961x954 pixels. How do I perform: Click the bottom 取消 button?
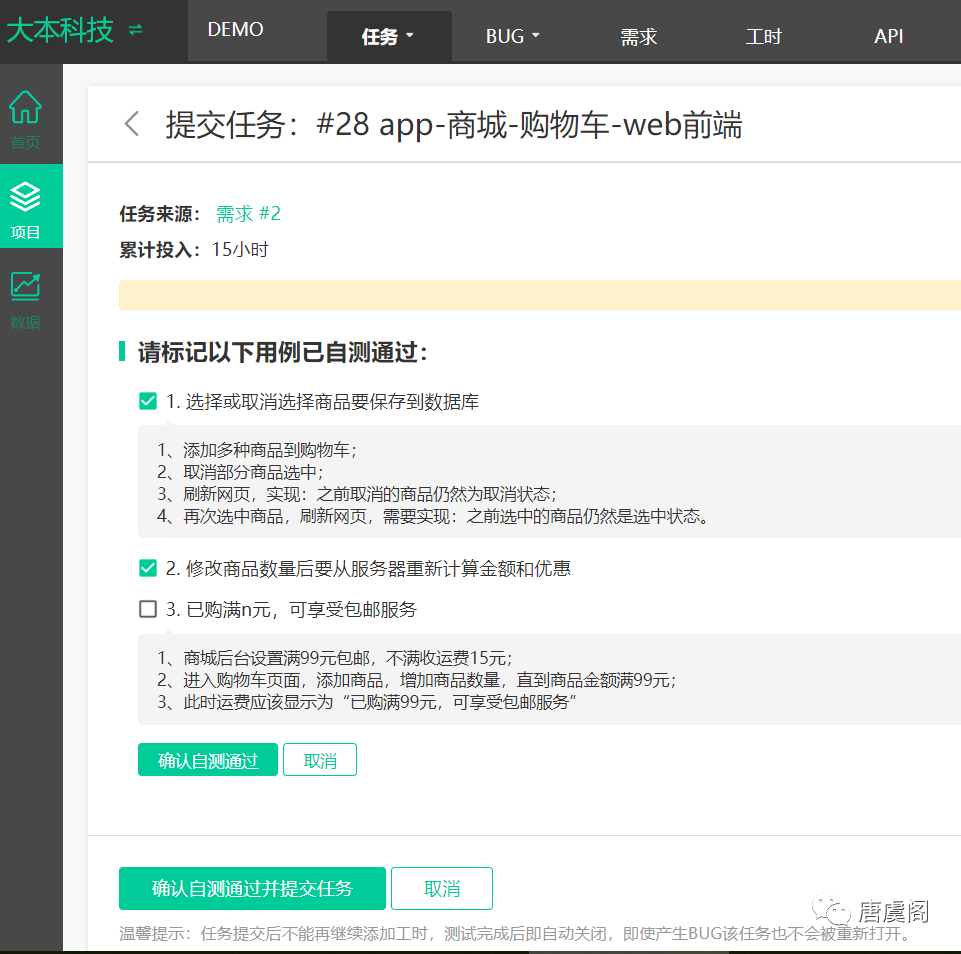click(x=441, y=888)
